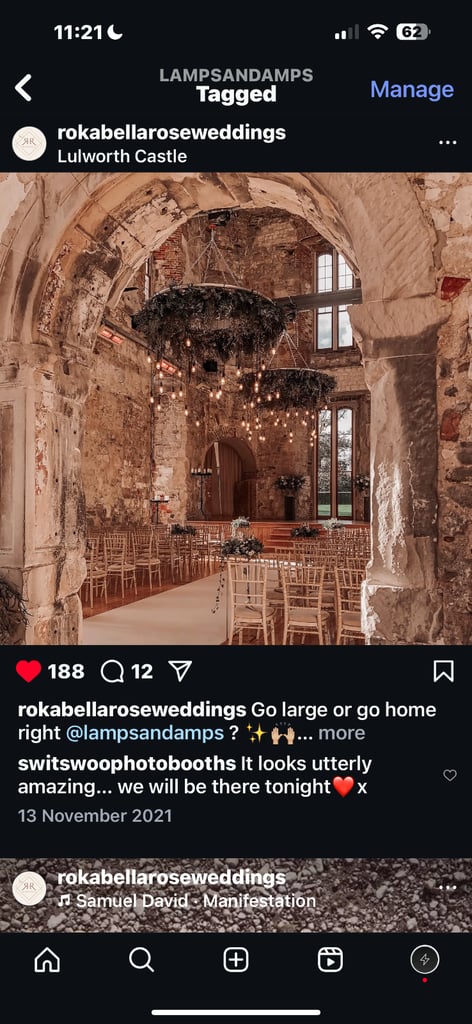Save post with bookmark icon
This screenshot has height=1024, width=472.
tap(443, 671)
